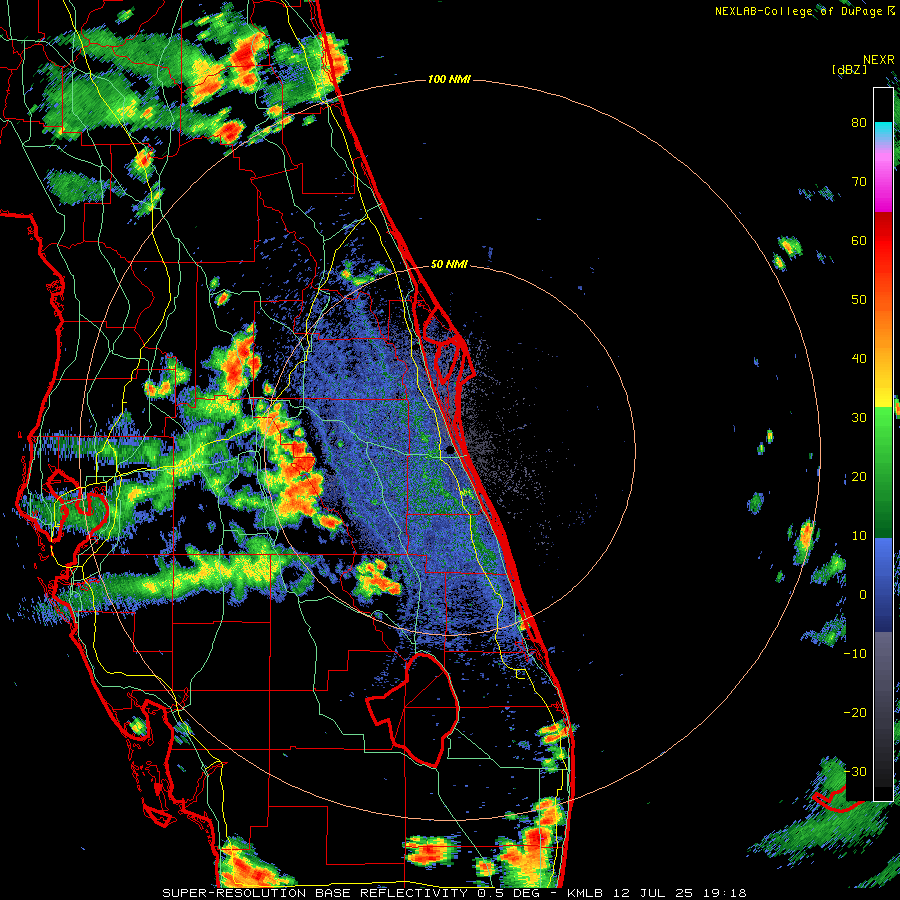Click the 50 value on dBZ scale
900x900 pixels.
tap(859, 300)
